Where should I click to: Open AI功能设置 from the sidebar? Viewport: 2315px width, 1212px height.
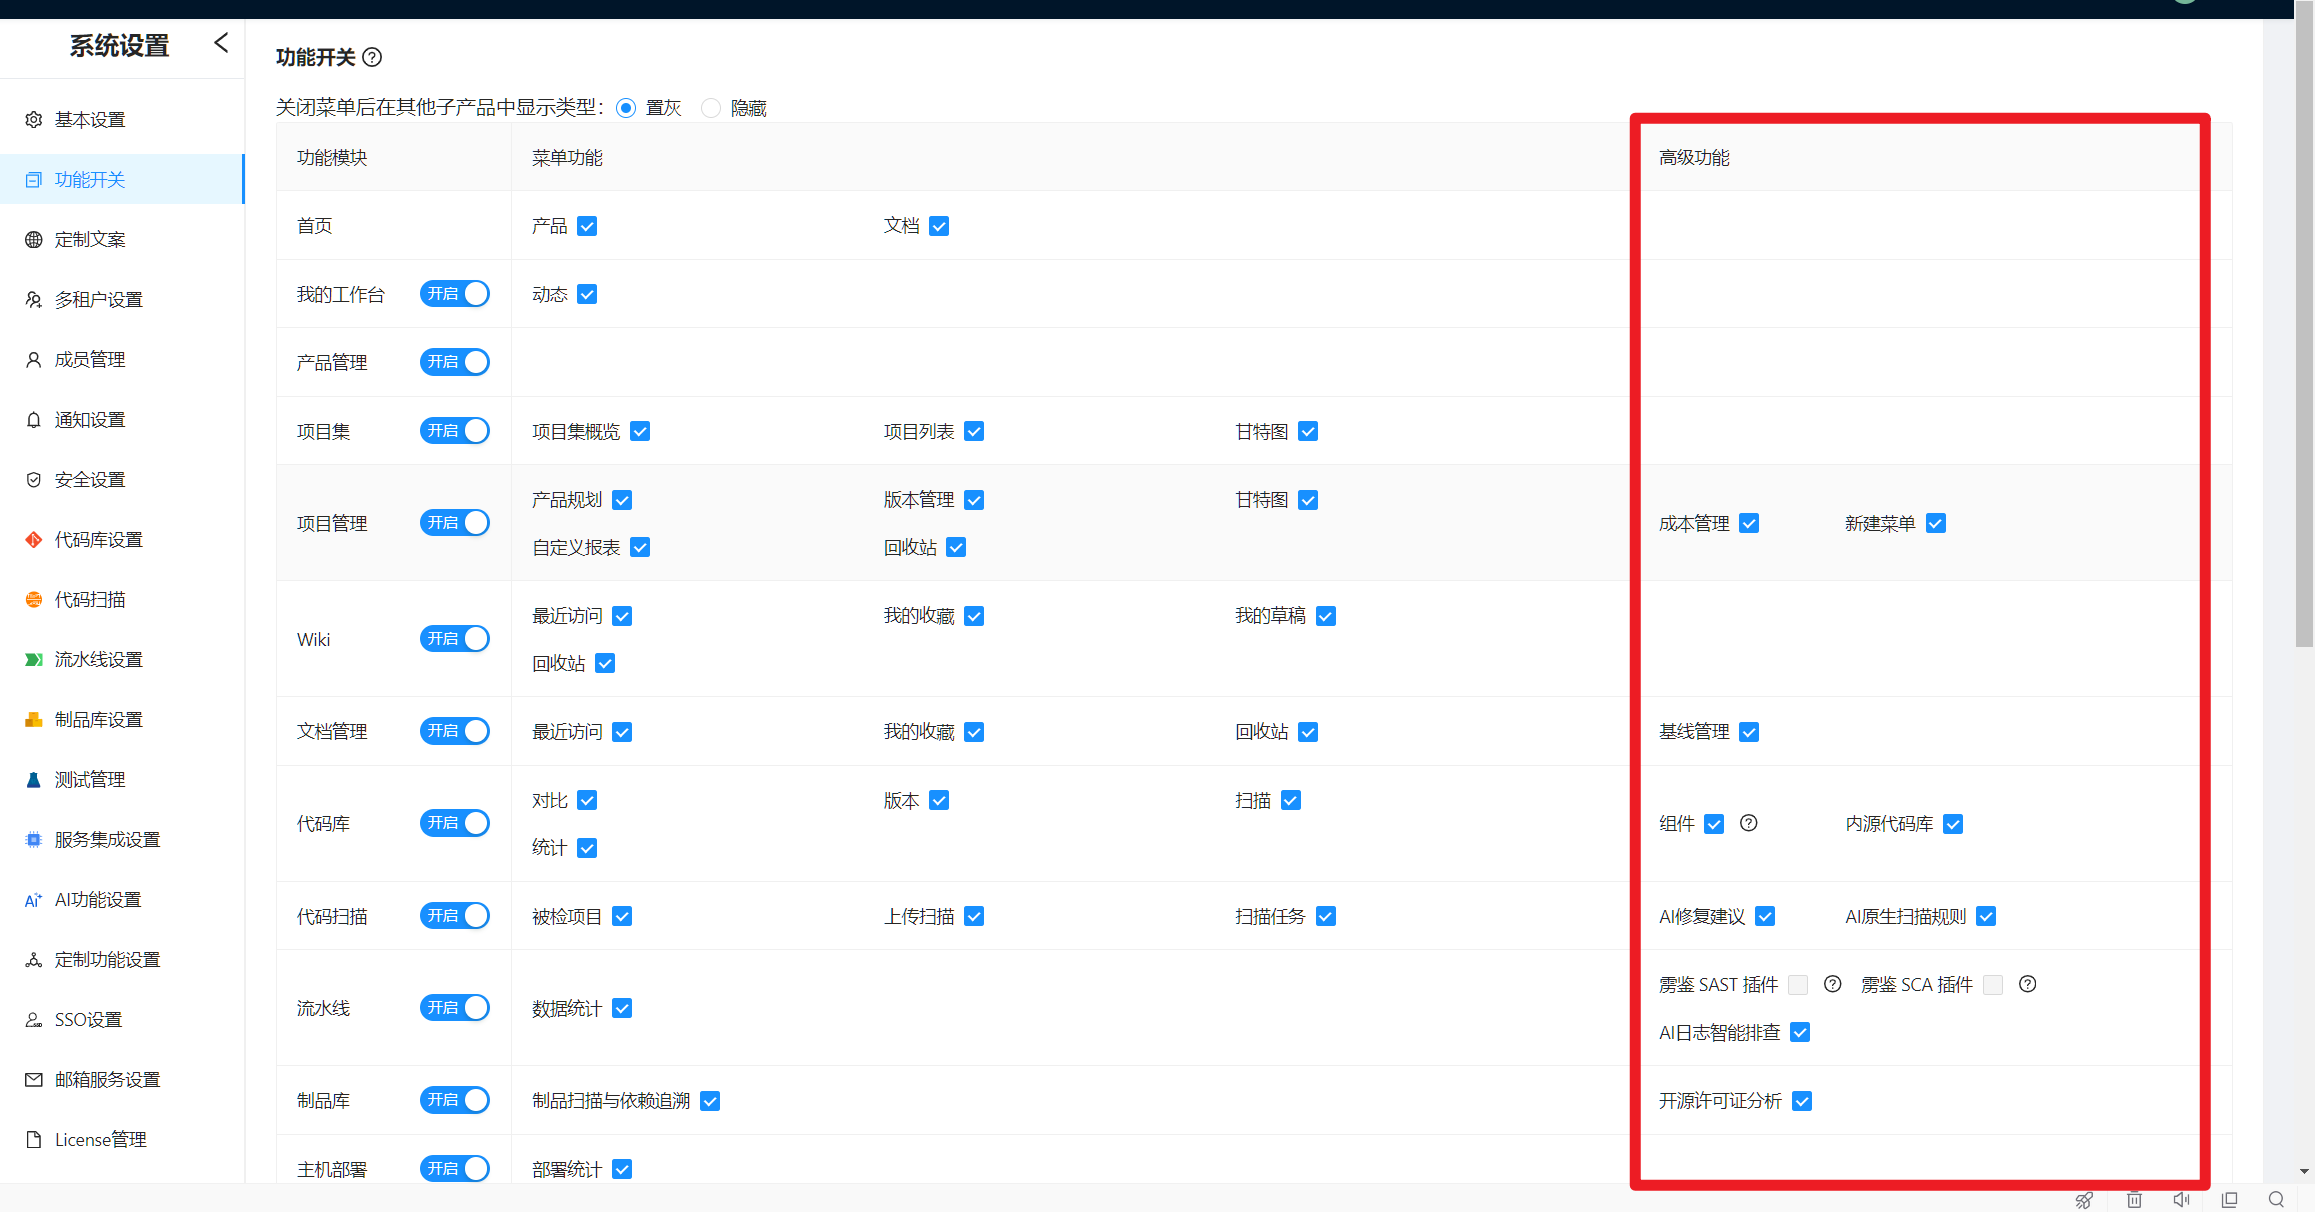pos(98,900)
